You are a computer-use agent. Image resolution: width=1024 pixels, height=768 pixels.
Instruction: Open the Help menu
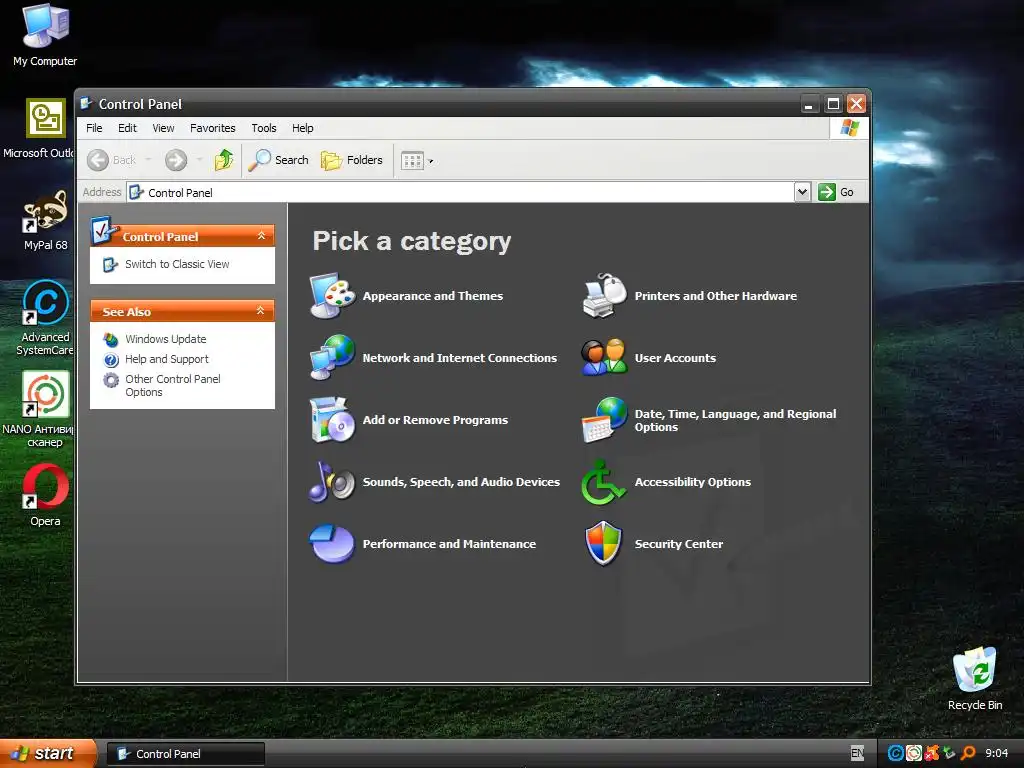pos(302,128)
